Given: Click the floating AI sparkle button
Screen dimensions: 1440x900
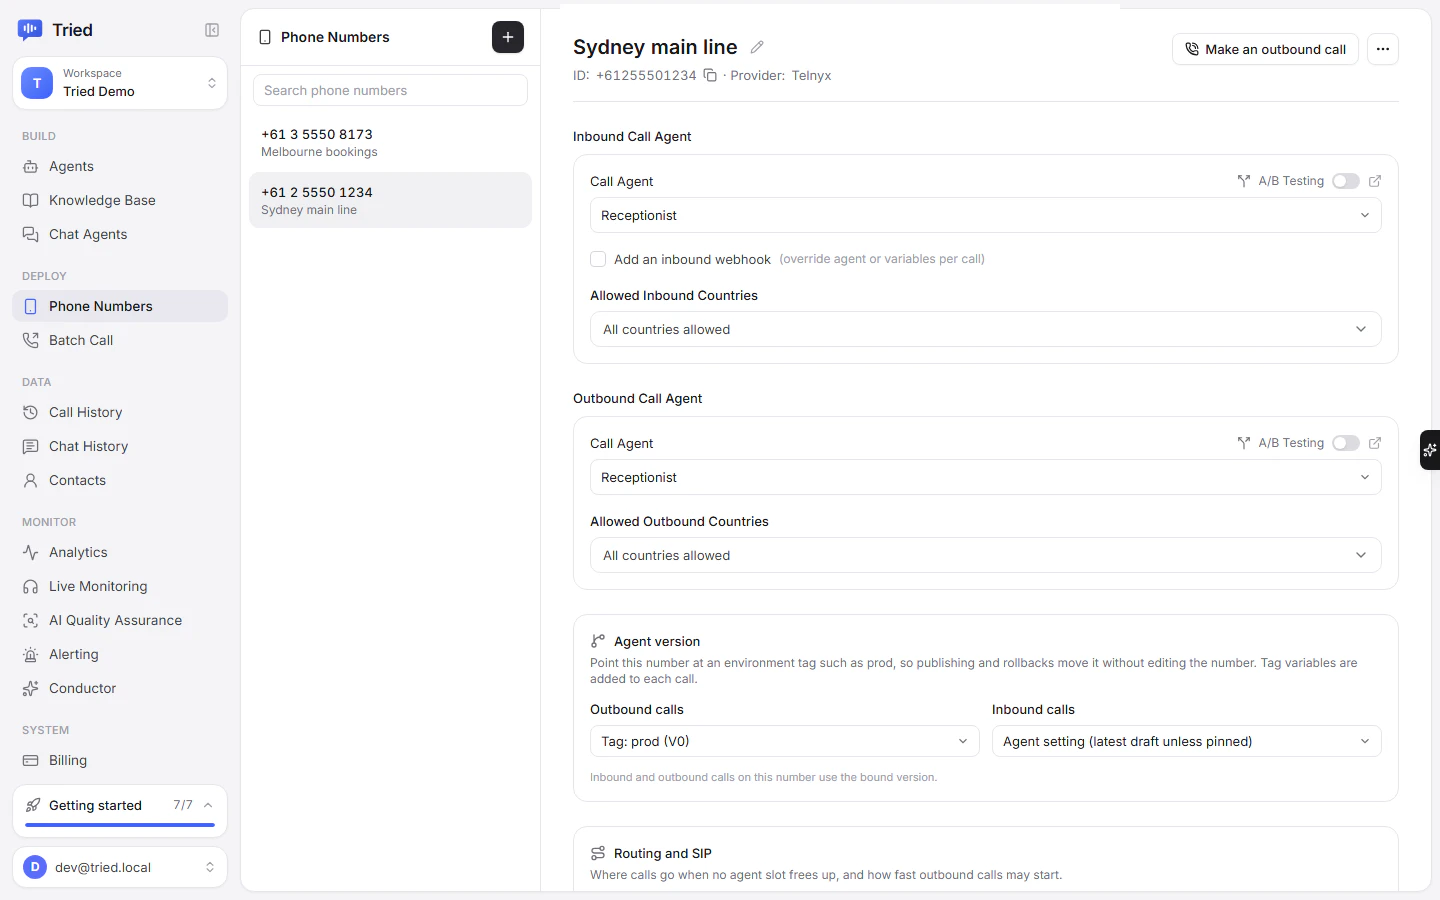Looking at the screenshot, I should (x=1430, y=450).
